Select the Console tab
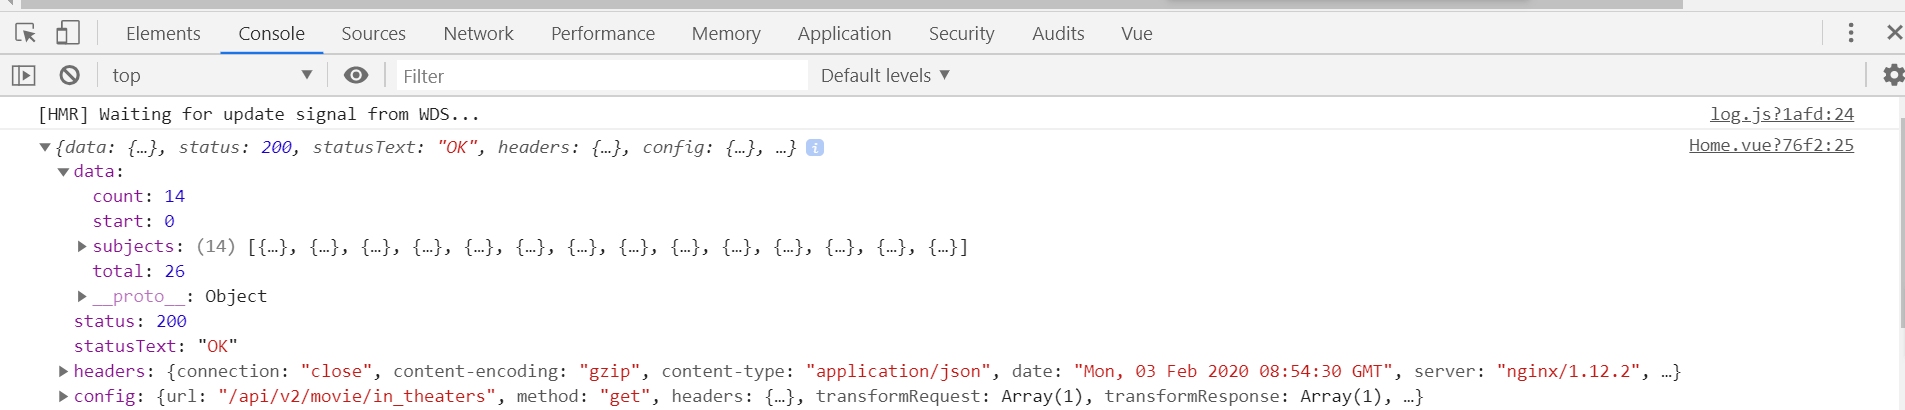Image resolution: width=1905 pixels, height=410 pixels. [x=271, y=33]
